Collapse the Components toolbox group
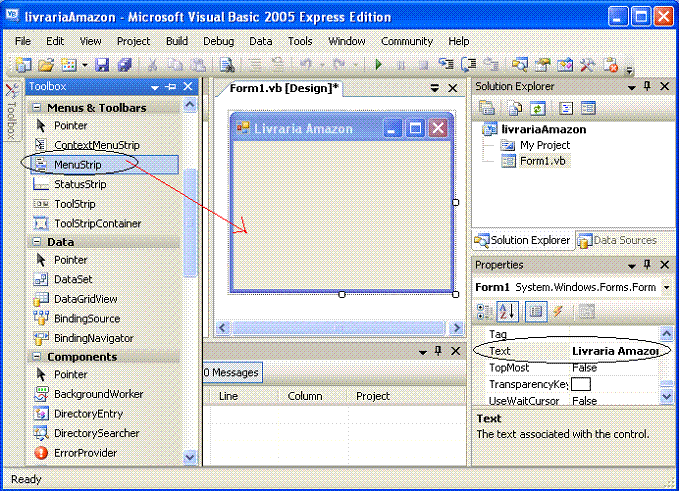 [x=37, y=356]
